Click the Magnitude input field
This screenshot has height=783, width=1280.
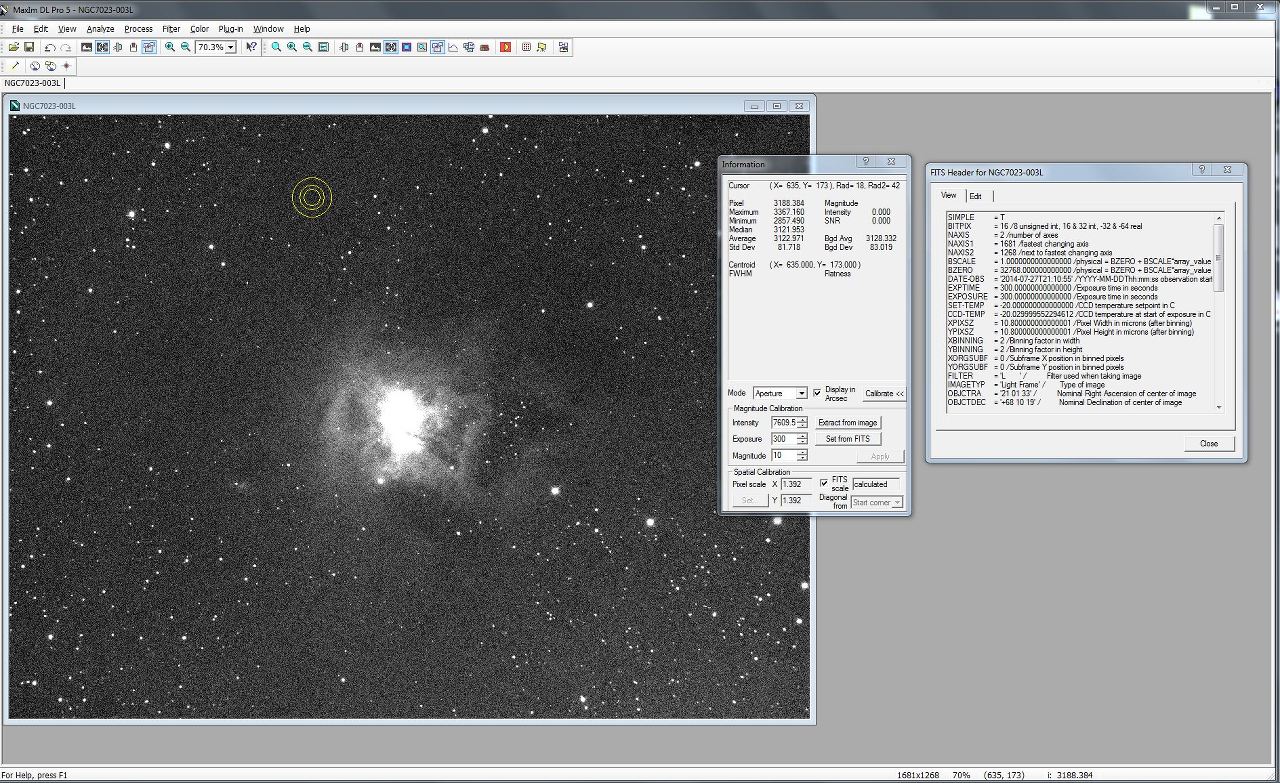783,456
